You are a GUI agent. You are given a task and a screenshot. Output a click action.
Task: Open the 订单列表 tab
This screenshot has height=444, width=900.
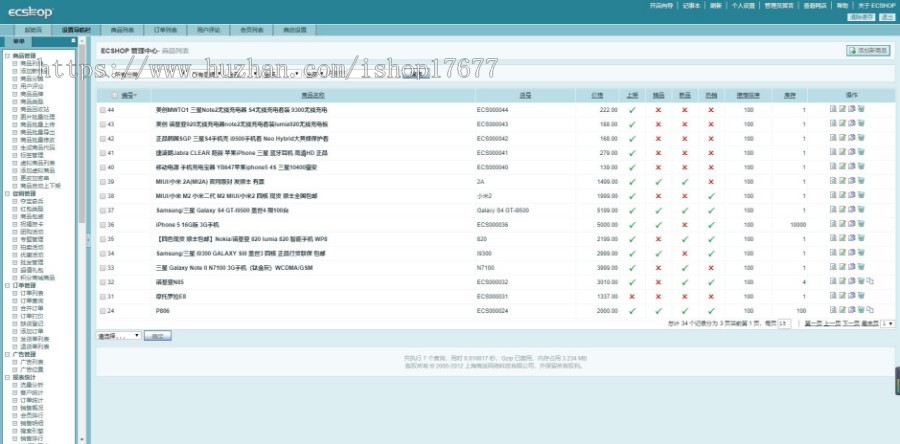point(165,30)
